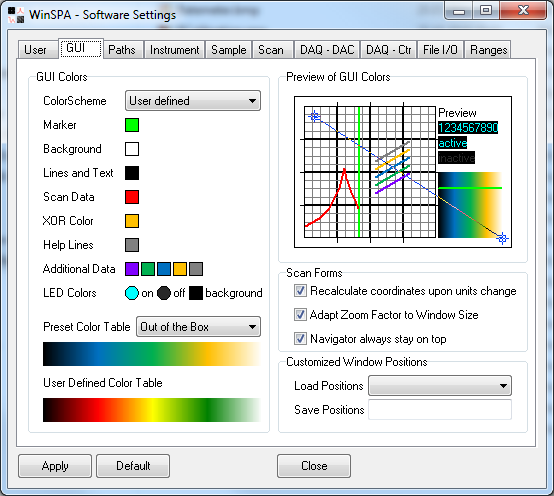Image resolution: width=554 pixels, height=496 pixels.
Task: Open the ColorScheme dropdown
Action: point(193,101)
